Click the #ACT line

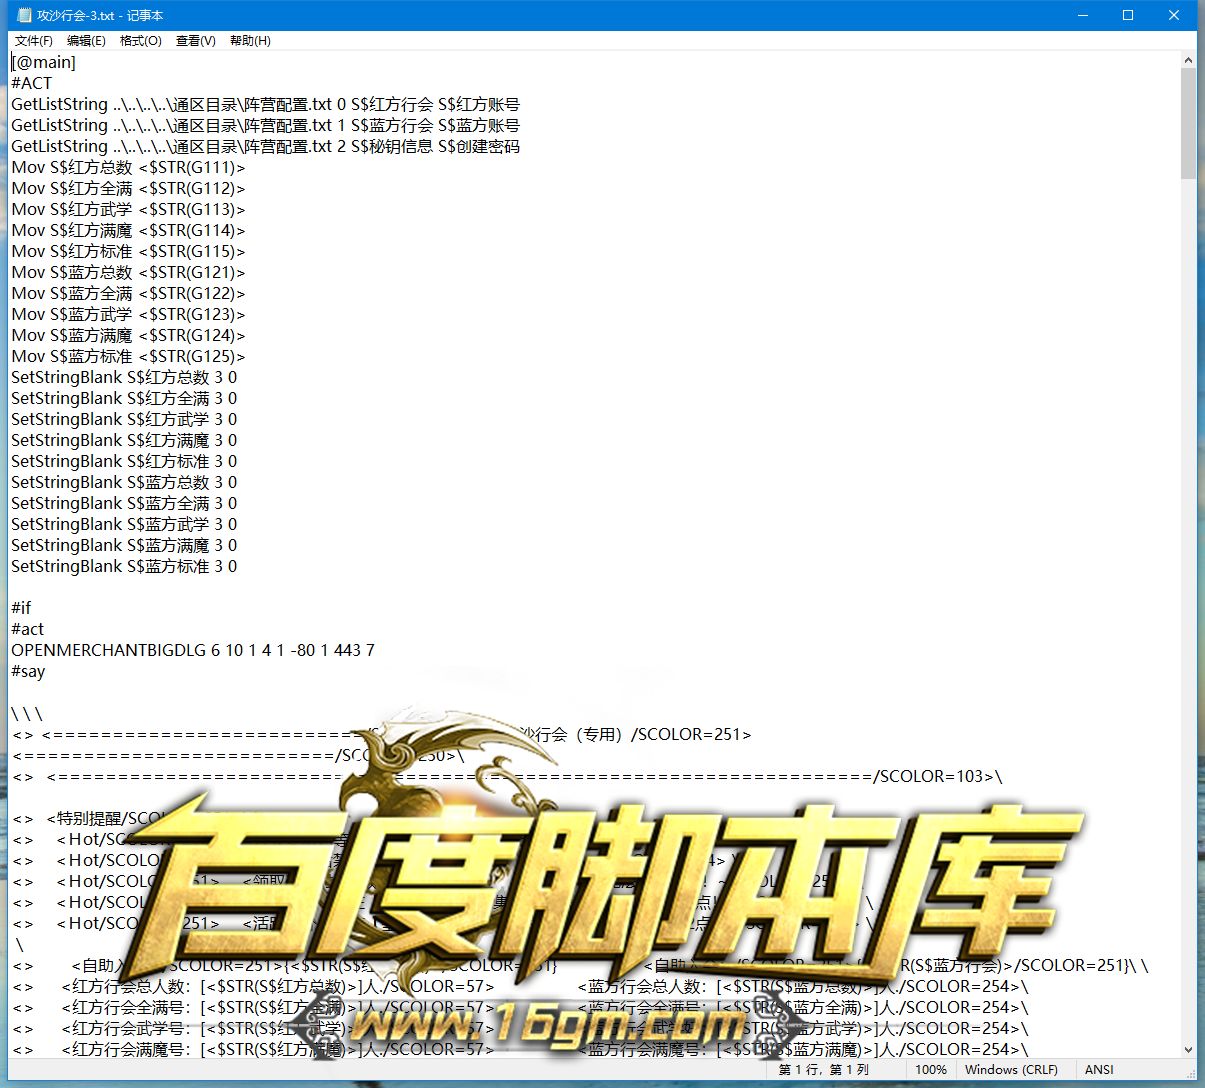31,83
